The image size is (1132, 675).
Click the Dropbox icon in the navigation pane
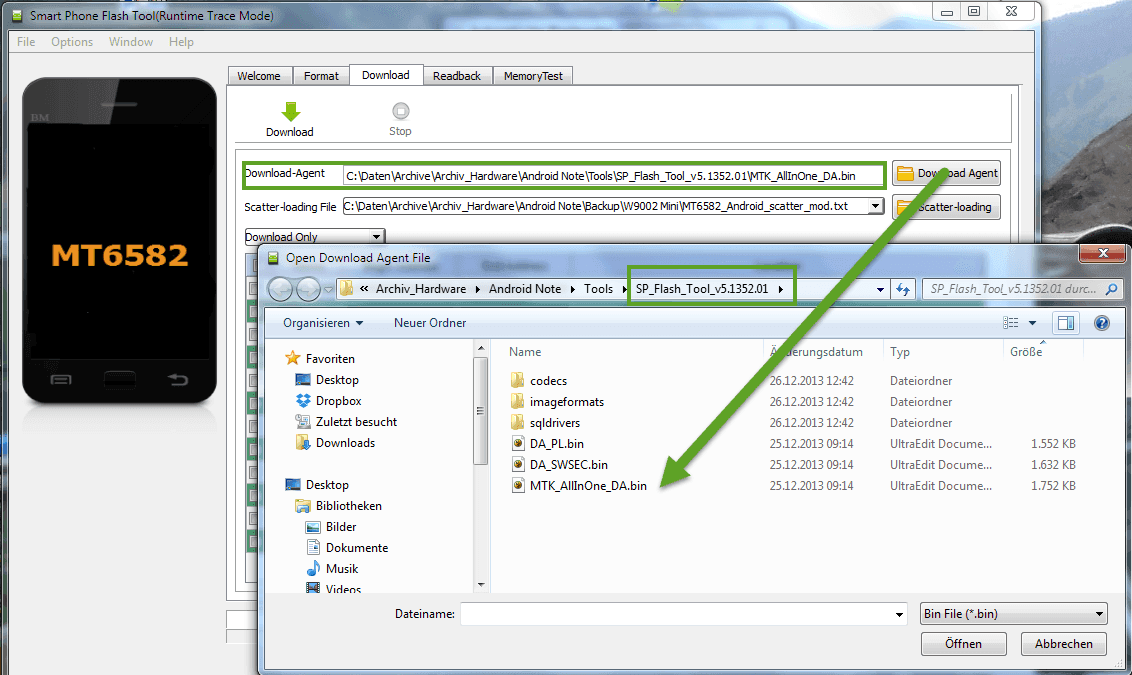303,401
